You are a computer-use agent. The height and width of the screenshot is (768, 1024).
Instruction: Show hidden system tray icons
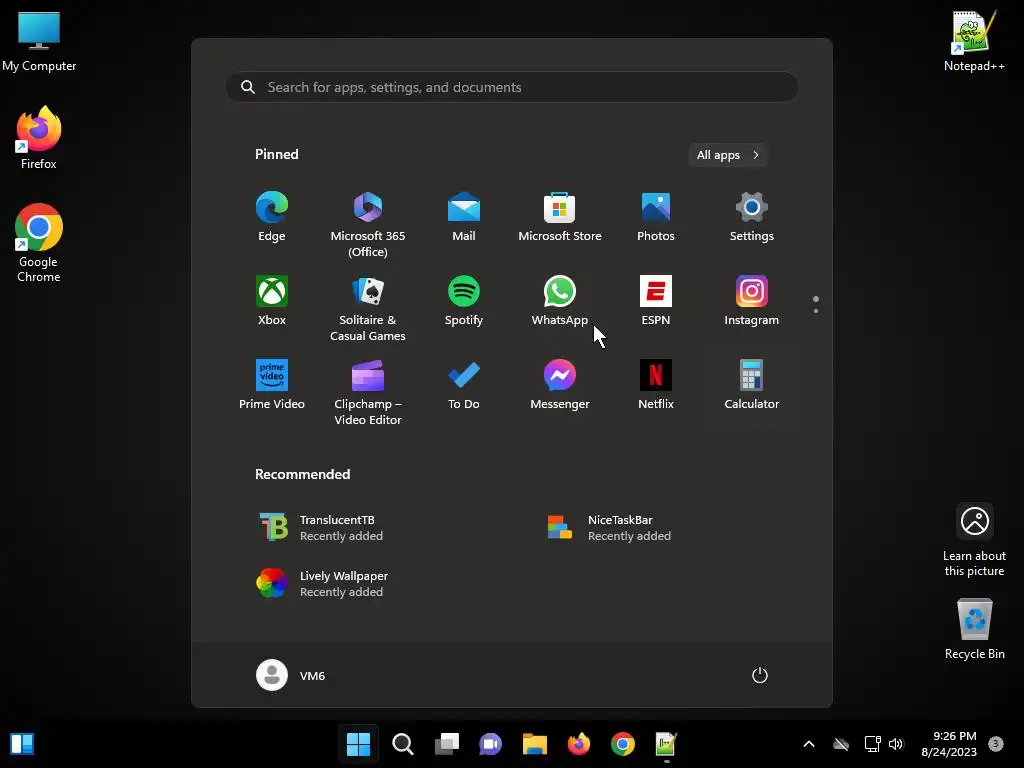[x=808, y=744]
